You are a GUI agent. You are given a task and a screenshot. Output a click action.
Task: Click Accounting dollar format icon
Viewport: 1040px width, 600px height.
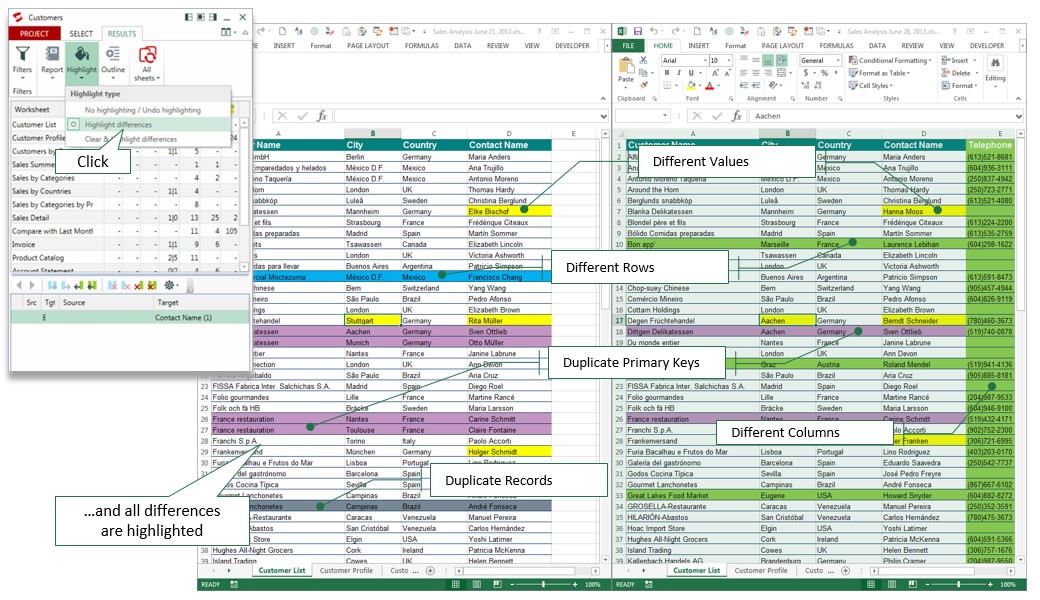806,73
